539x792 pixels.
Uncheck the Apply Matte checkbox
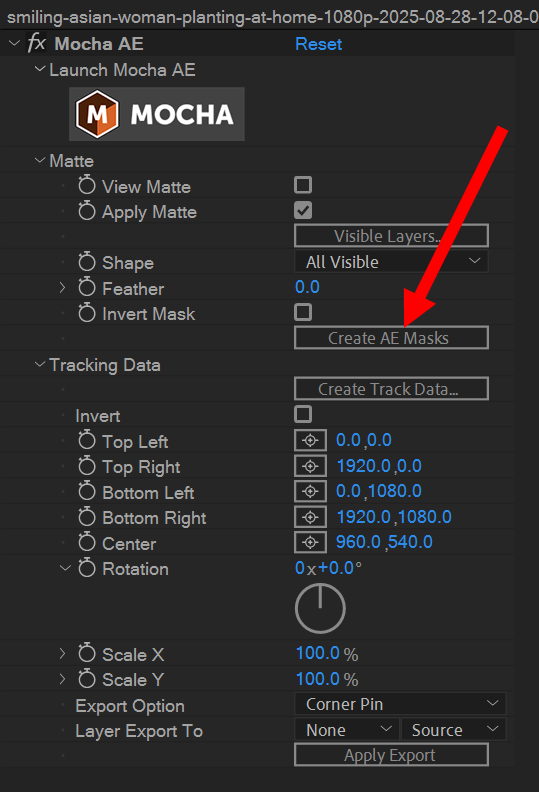pyautogui.click(x=303, y=210)
